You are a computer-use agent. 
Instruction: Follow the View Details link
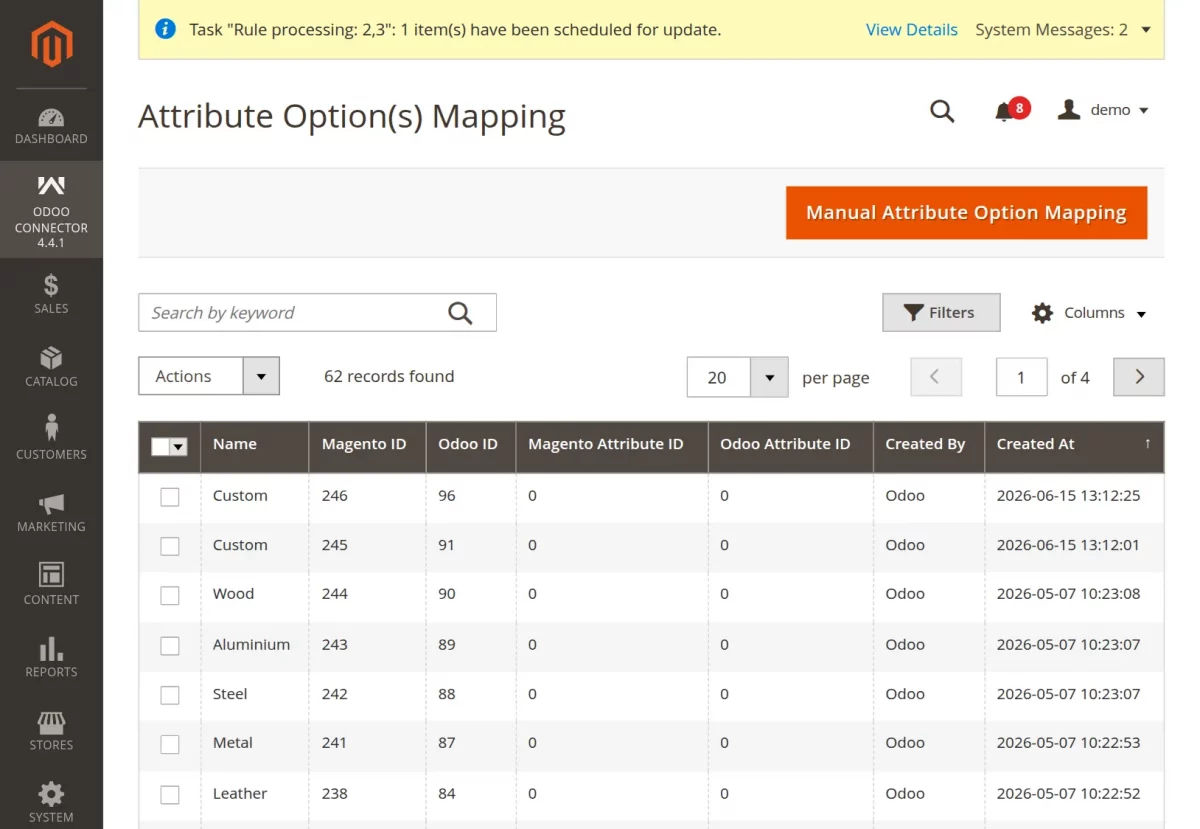pyautogui.click(x=912, y=30)
